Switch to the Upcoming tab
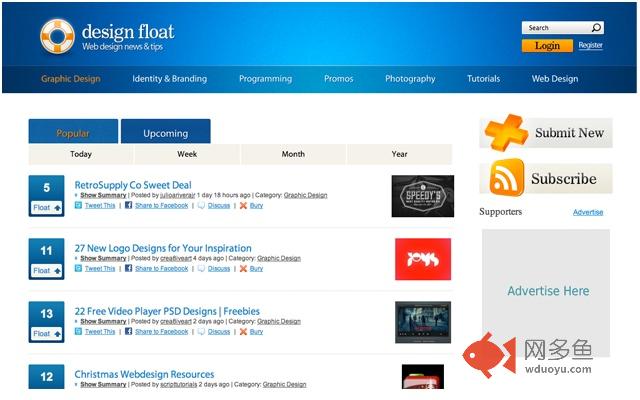Viewport: 640px width, 400px height. tap(166, 131)
